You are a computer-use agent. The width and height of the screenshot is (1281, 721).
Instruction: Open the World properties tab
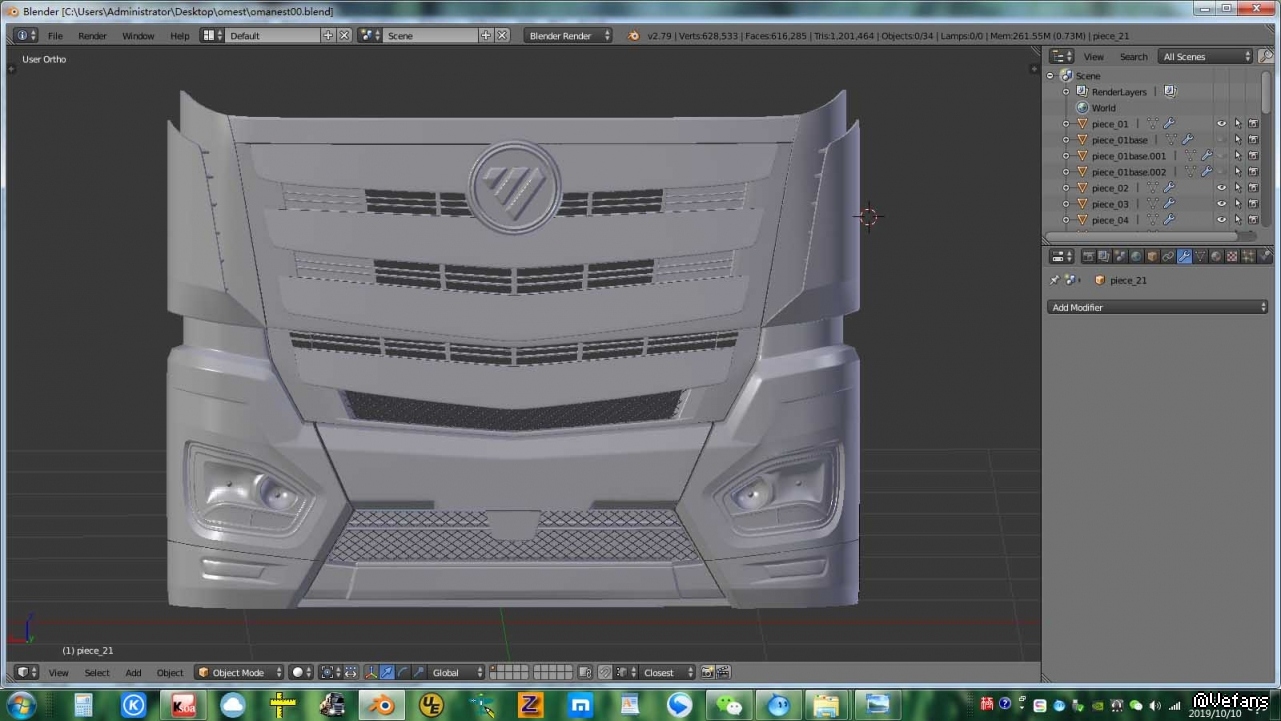tap(1136, 257)
